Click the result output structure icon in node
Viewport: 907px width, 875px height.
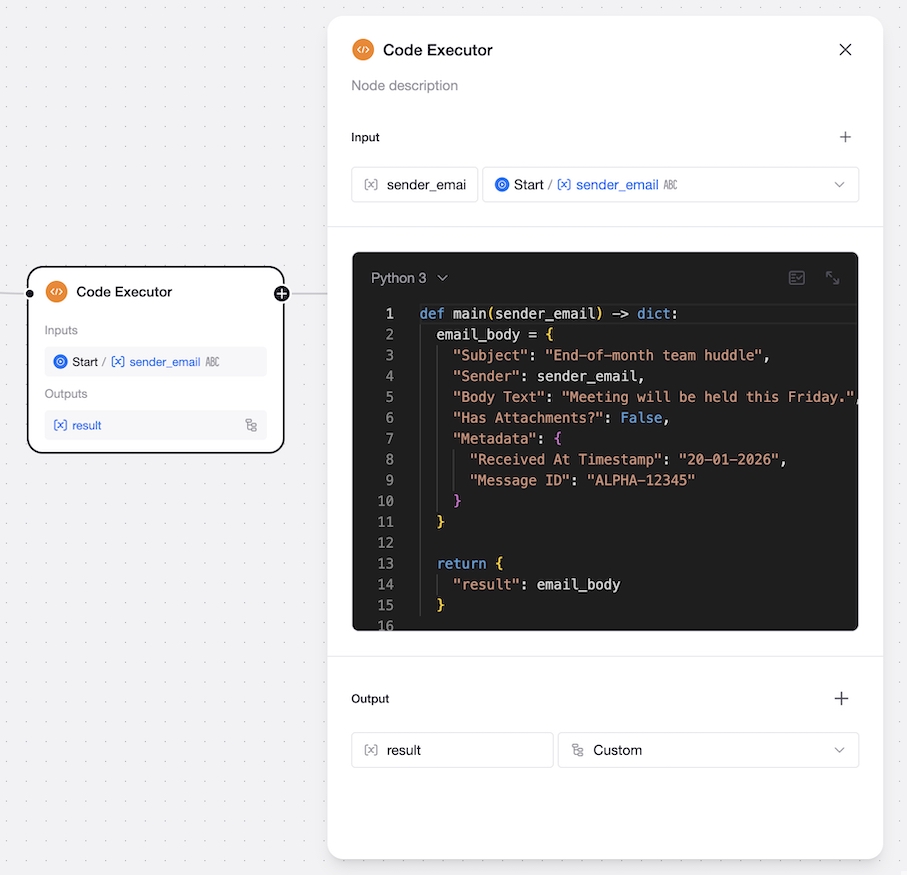coord(251,426)
